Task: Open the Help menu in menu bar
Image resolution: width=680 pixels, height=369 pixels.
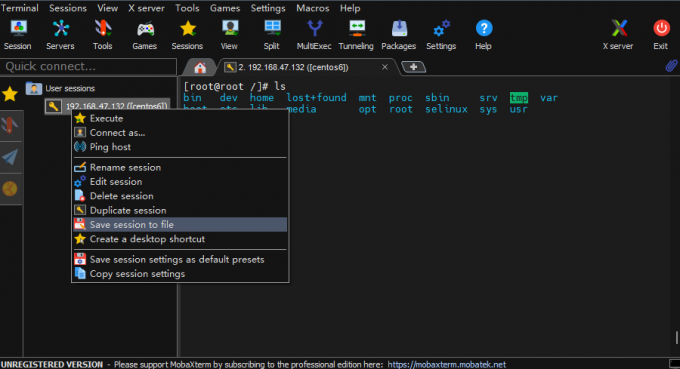Action: [350, 8]
